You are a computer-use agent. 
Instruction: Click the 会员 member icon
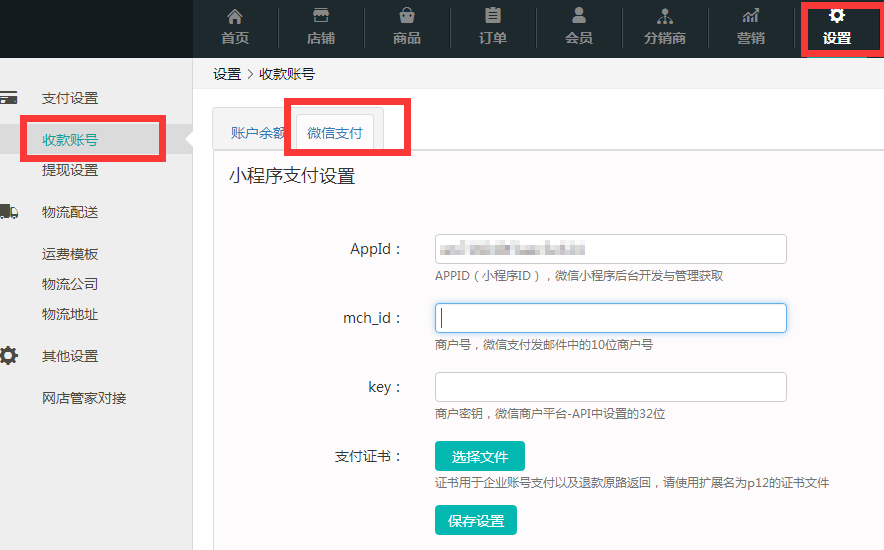pos(579,17)
